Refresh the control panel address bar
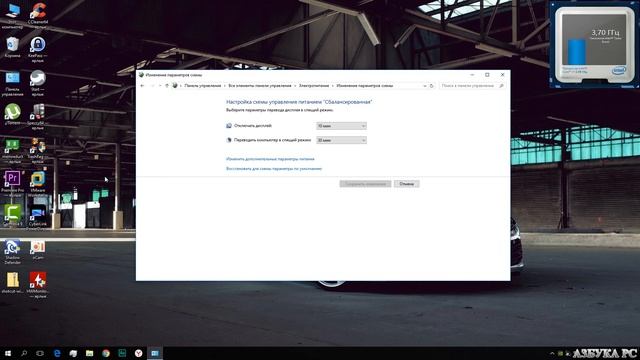 point(431,86)
